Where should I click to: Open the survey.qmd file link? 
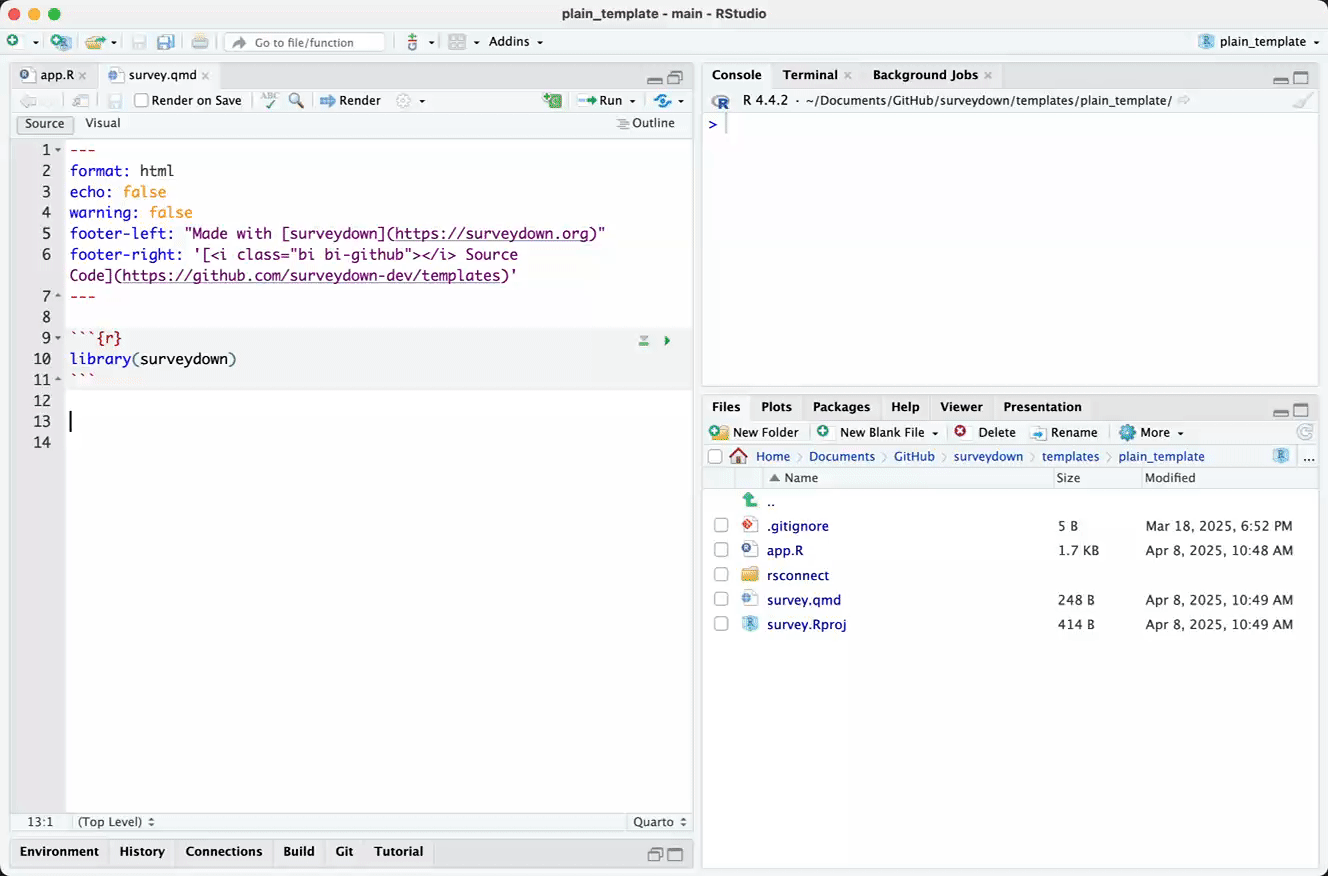pos(803,600)
